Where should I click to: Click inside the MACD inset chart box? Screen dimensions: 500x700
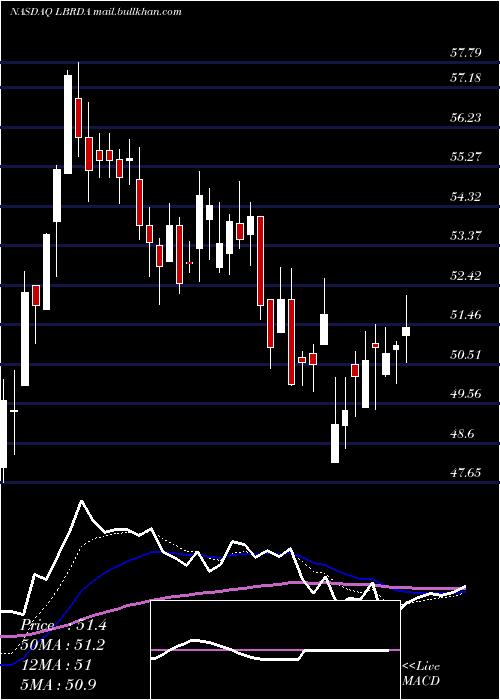click(x=275, y=650)
